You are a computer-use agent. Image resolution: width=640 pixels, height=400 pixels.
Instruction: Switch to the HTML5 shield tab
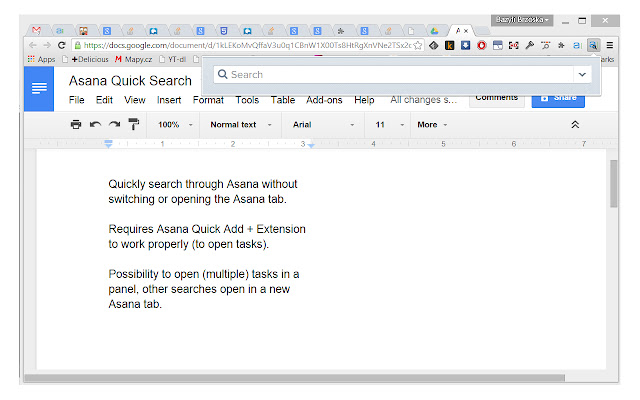224,31
